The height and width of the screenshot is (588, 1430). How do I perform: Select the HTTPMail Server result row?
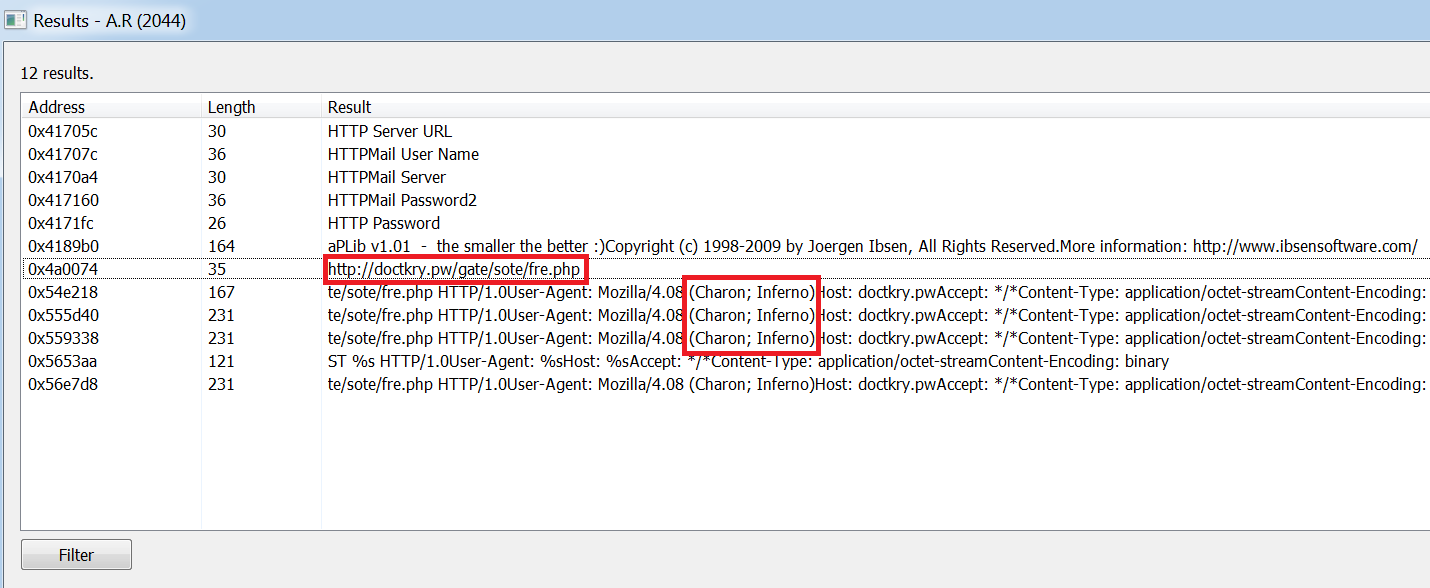[725, 177]
